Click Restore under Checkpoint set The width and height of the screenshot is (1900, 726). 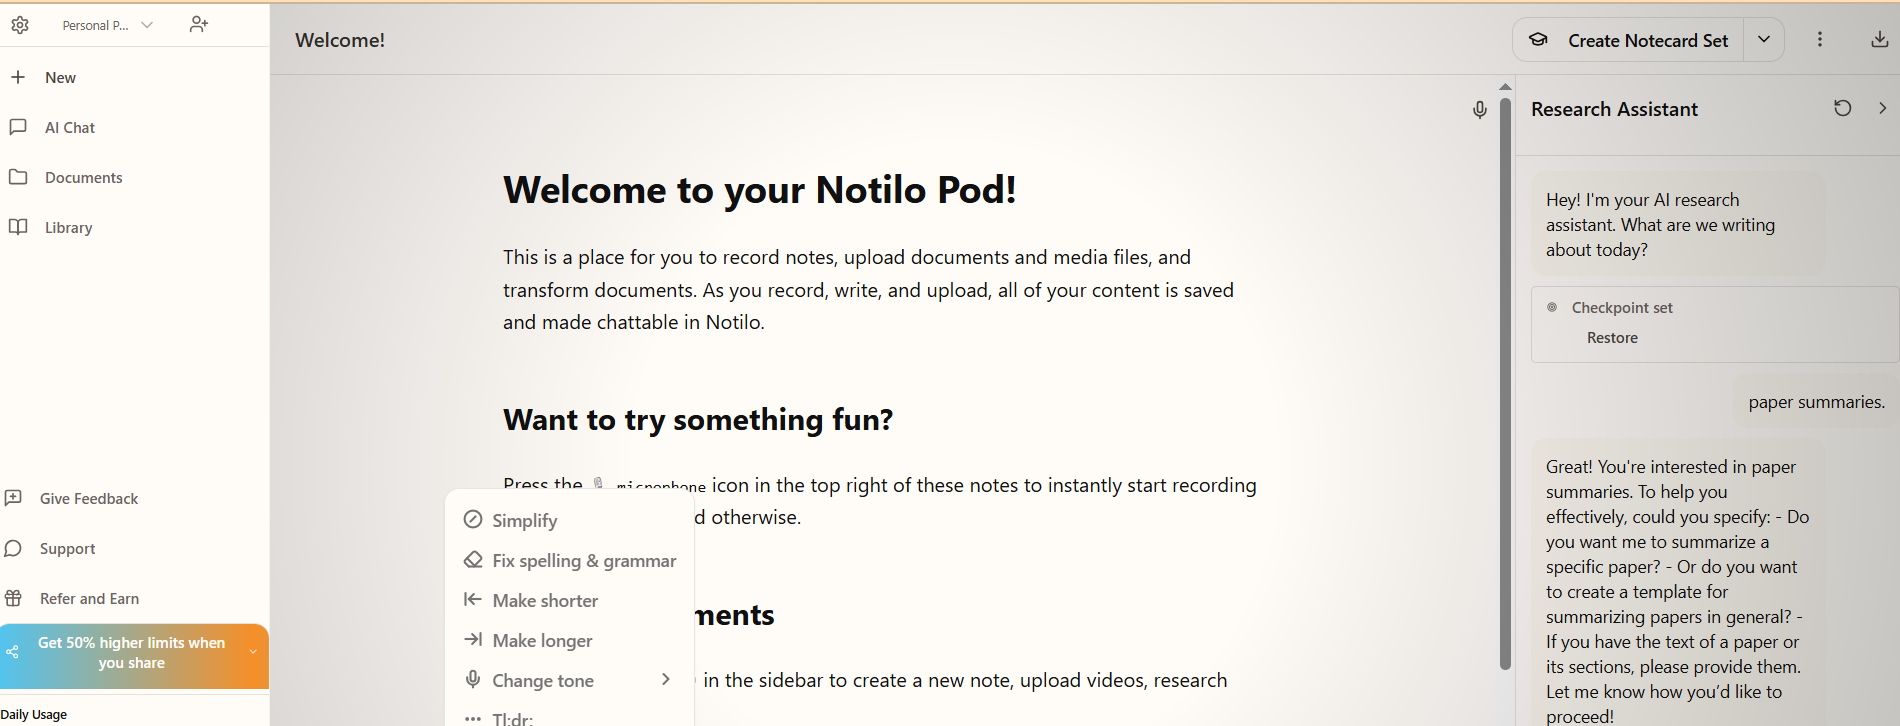pyautogui.click(x=1612, y=338)
